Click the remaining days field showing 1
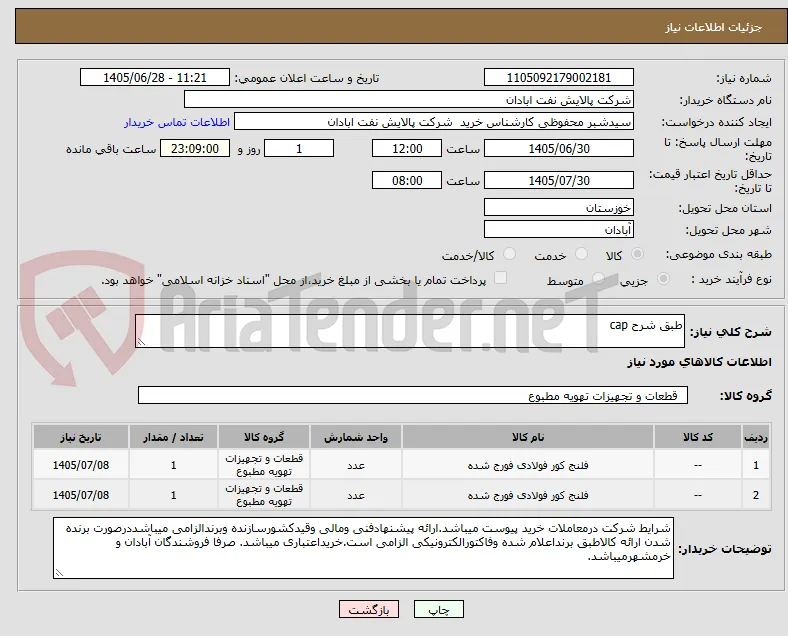Viewport: 788px width, 636px height. [299, 149]
